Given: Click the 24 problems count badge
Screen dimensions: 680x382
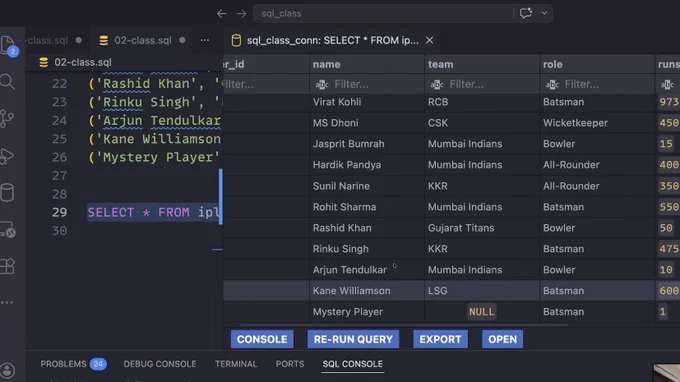Looking at the screenshot, I should (98, 364).
